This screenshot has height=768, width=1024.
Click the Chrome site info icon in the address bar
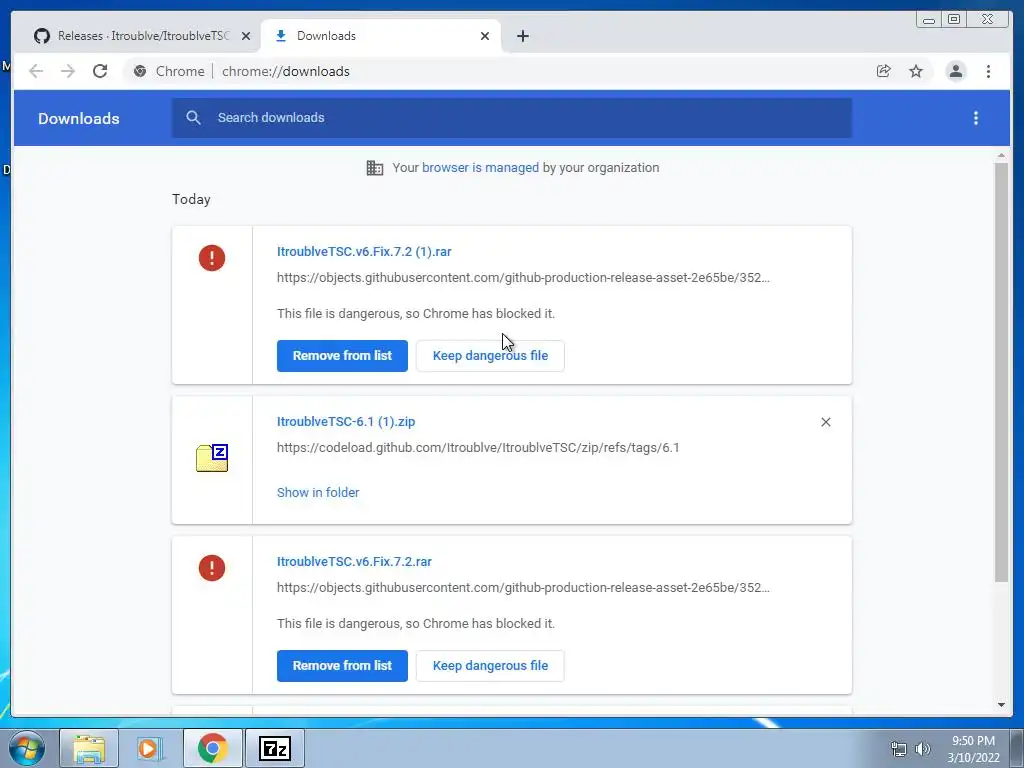(140, 71)
